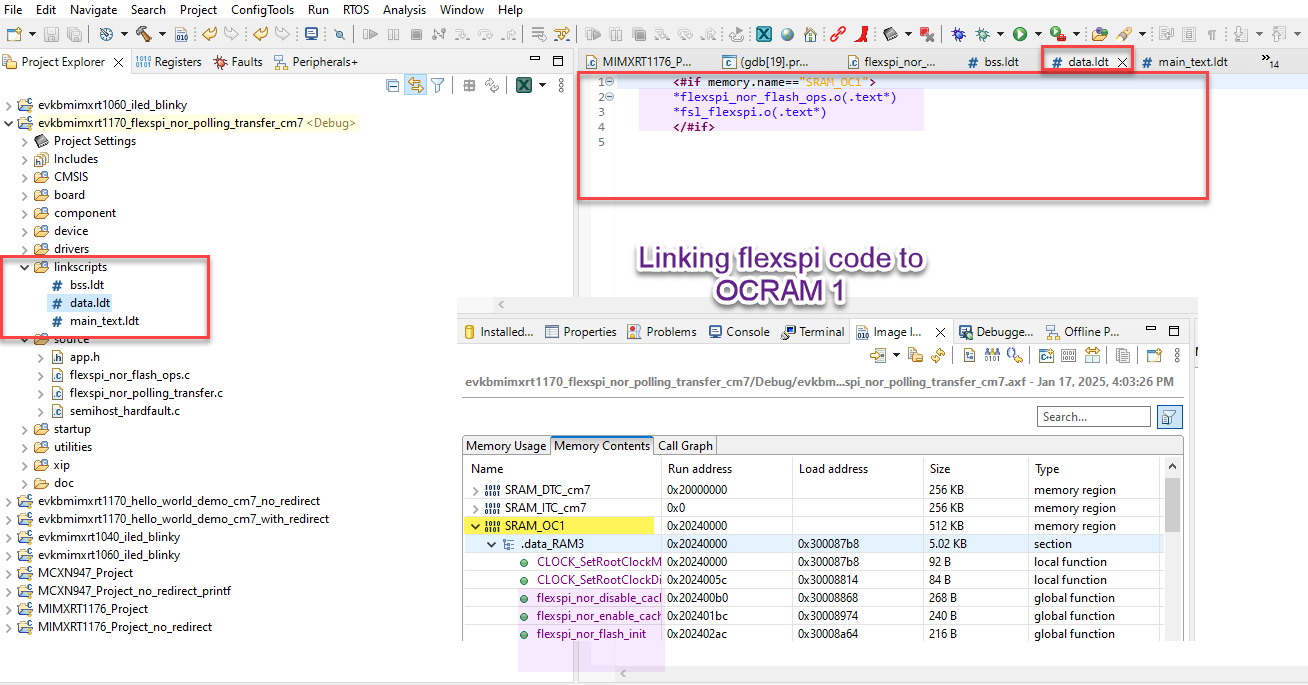Switch to the Memory Usage tab

507,446
